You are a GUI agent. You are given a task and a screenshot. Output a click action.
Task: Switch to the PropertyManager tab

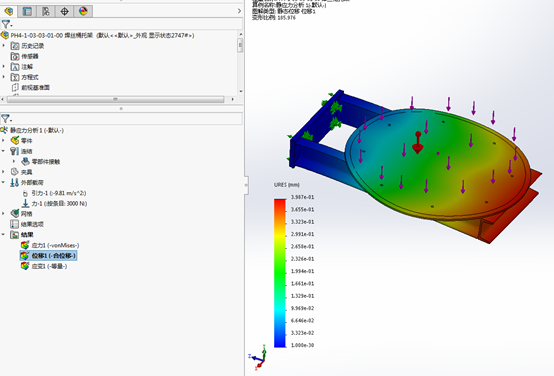click(x=27, y=11)
